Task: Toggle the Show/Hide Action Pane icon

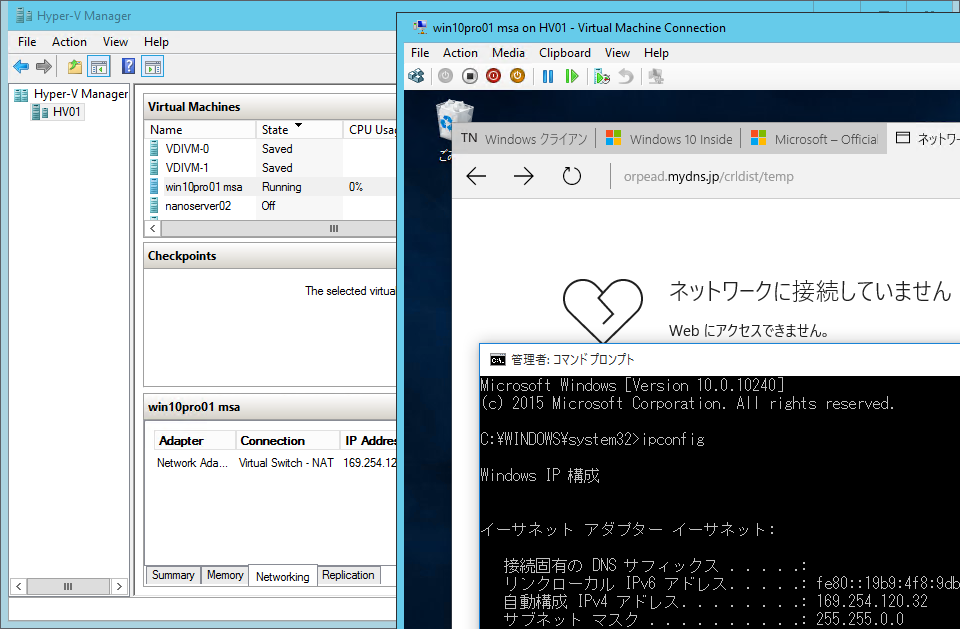Action: [152, 66]
